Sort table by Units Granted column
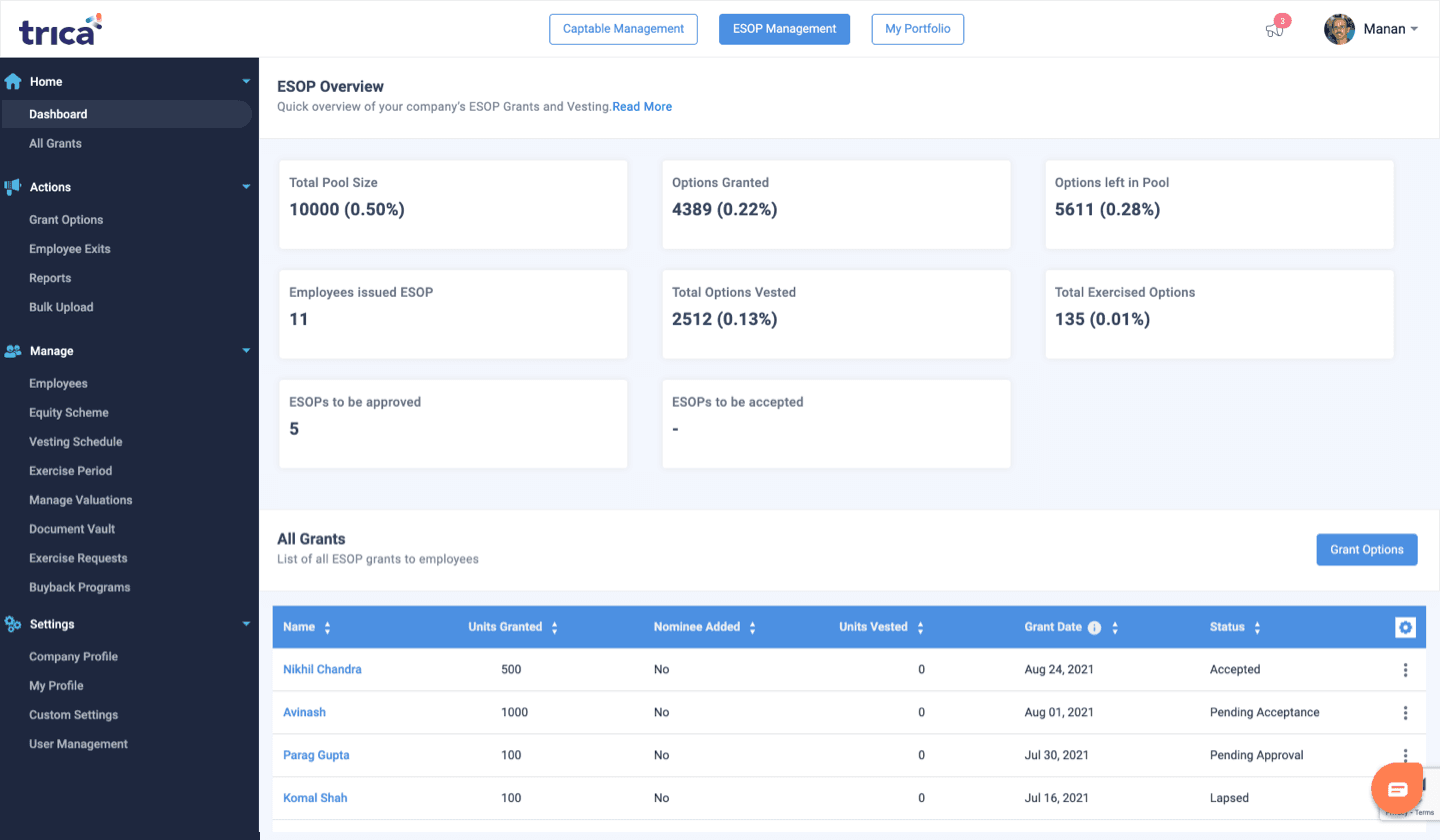The height and width of the screenshot is (840, 1440). point(554,628)
